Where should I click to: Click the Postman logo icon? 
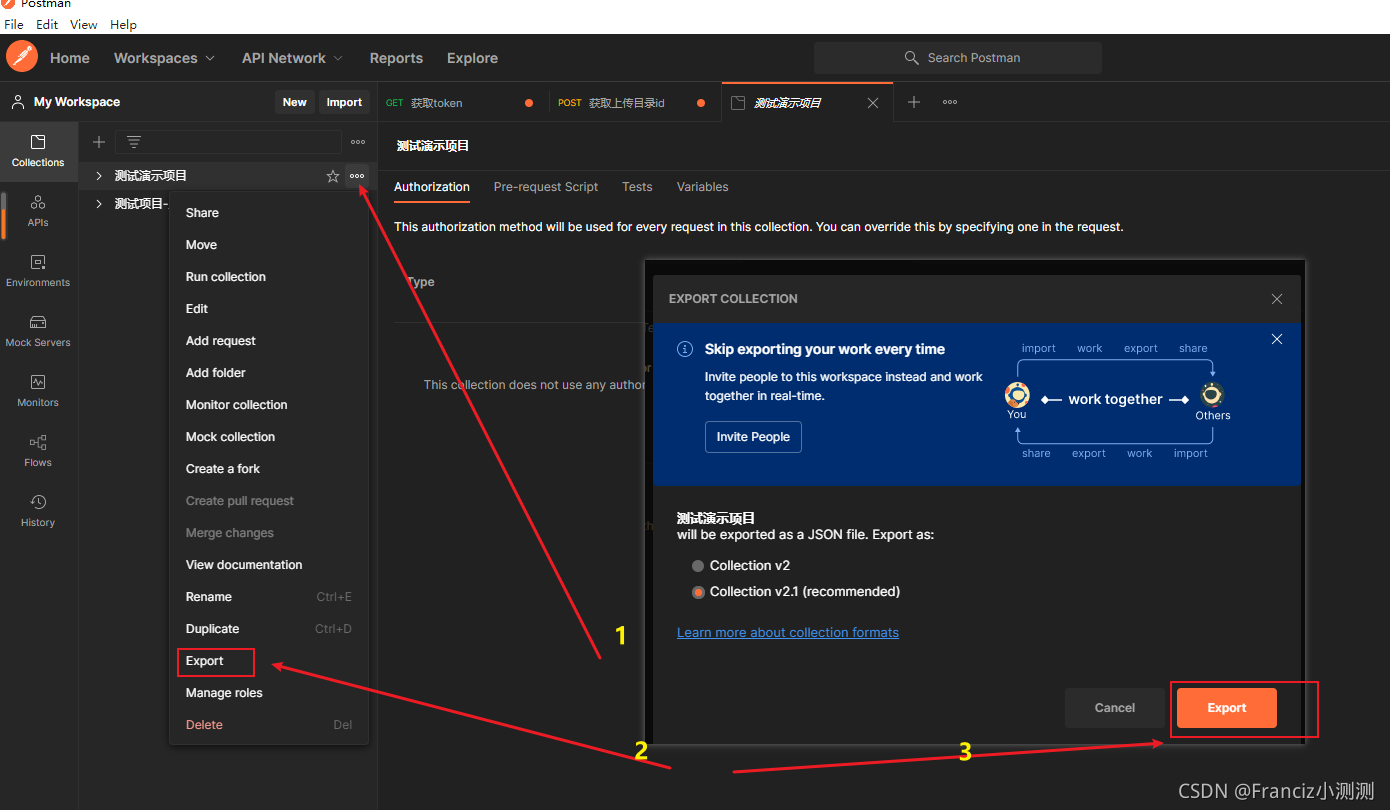(x=22, y=57)
